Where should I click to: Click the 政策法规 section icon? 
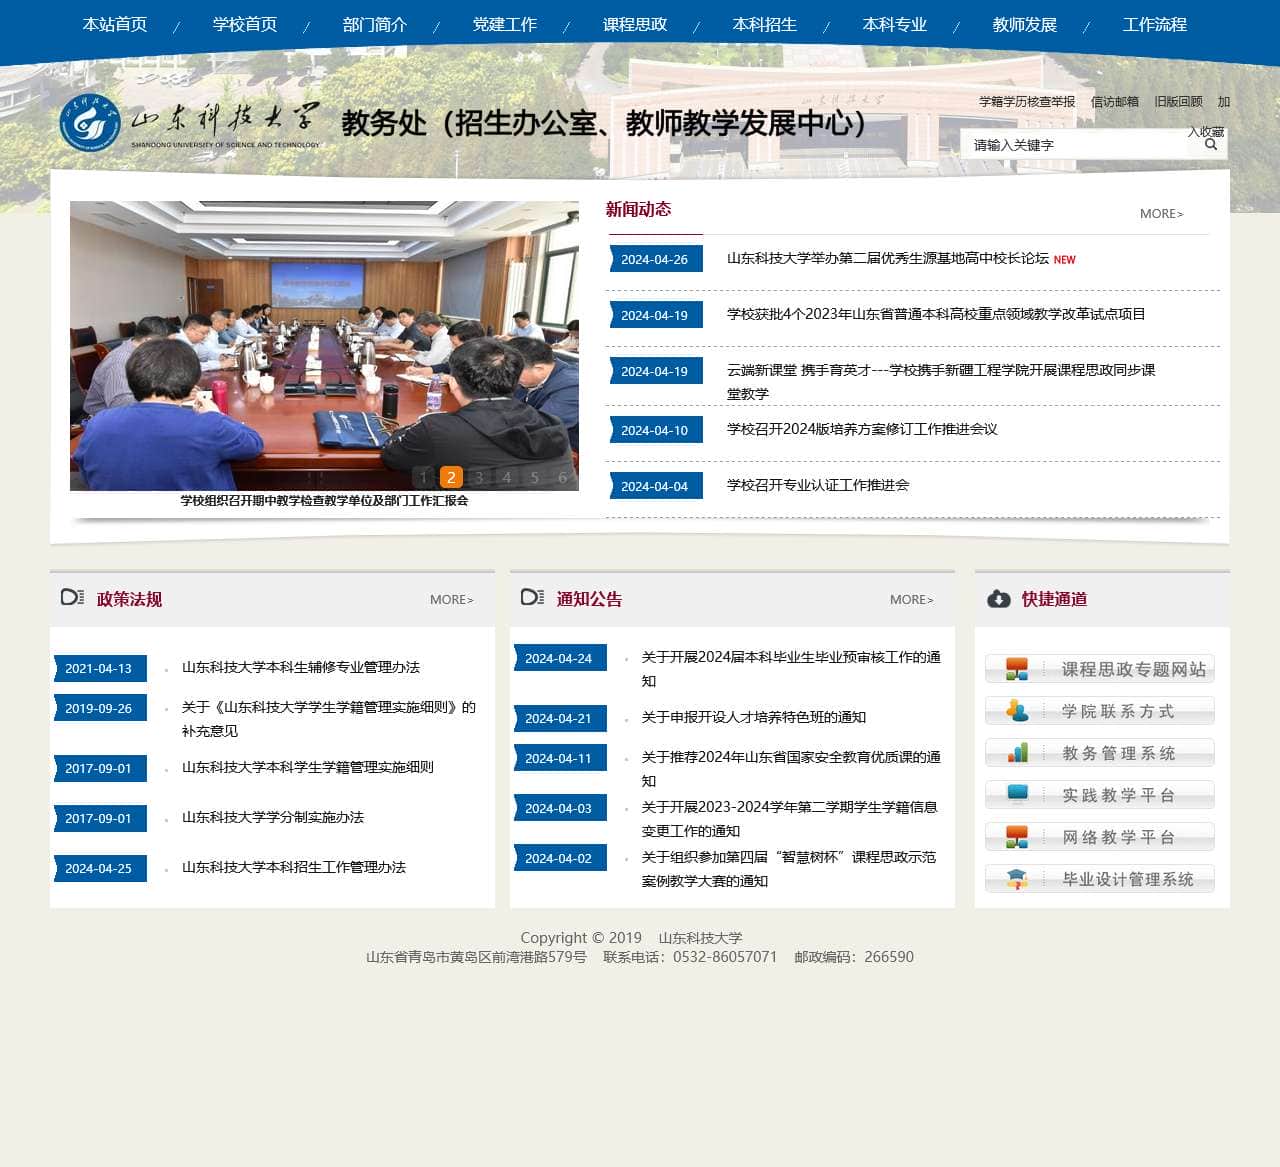click(x=72, y=598)
